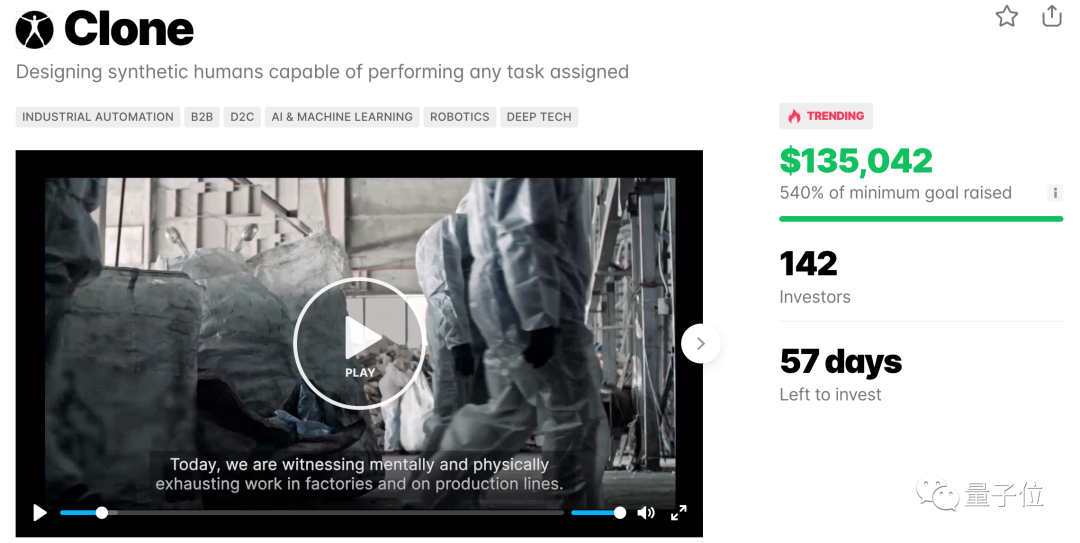Click the flame icon in the Trending badge

(794, 116)
